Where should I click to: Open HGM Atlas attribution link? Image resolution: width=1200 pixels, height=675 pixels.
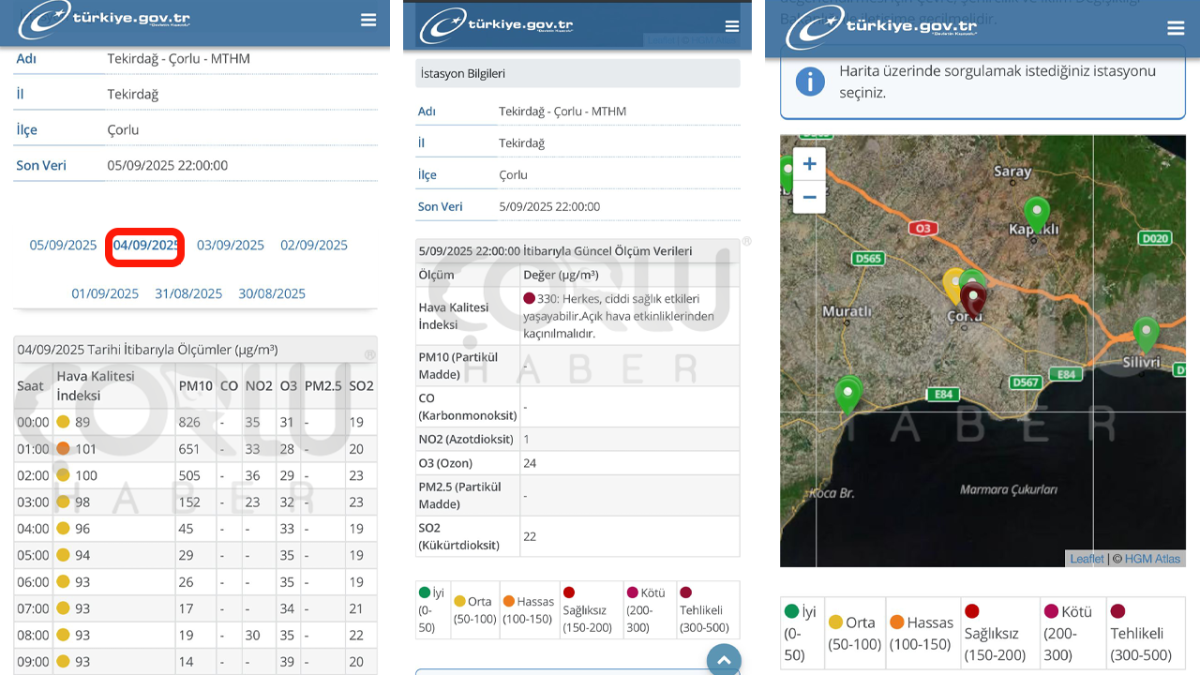1152,559
